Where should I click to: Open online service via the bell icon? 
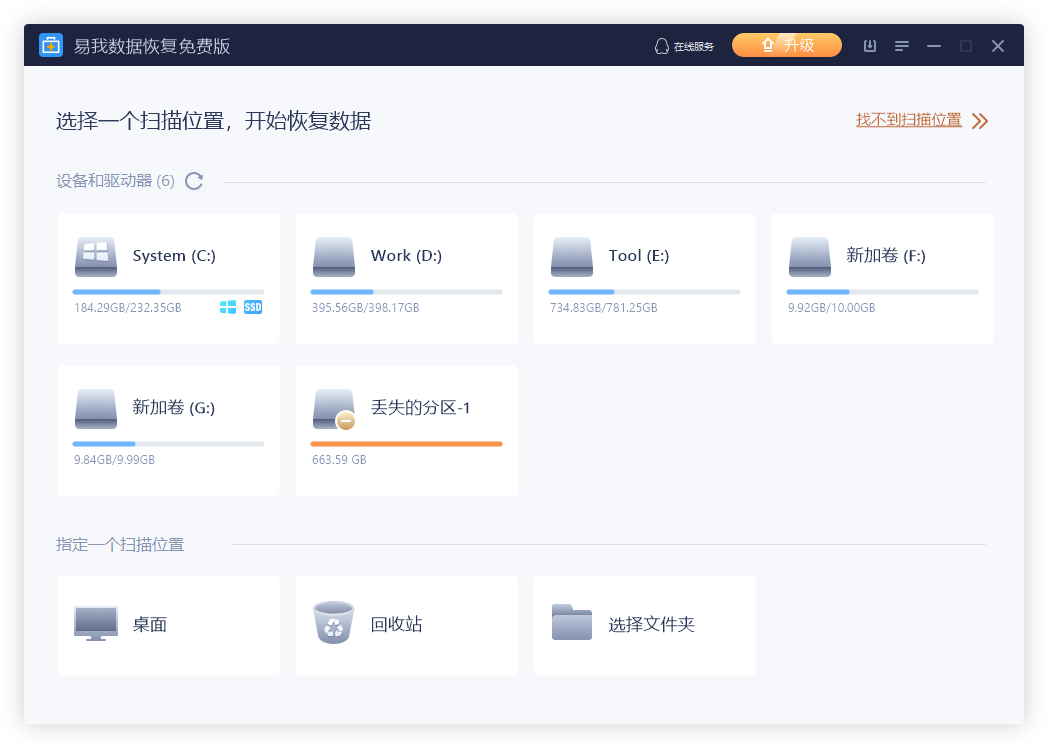(x=683, y=45)
